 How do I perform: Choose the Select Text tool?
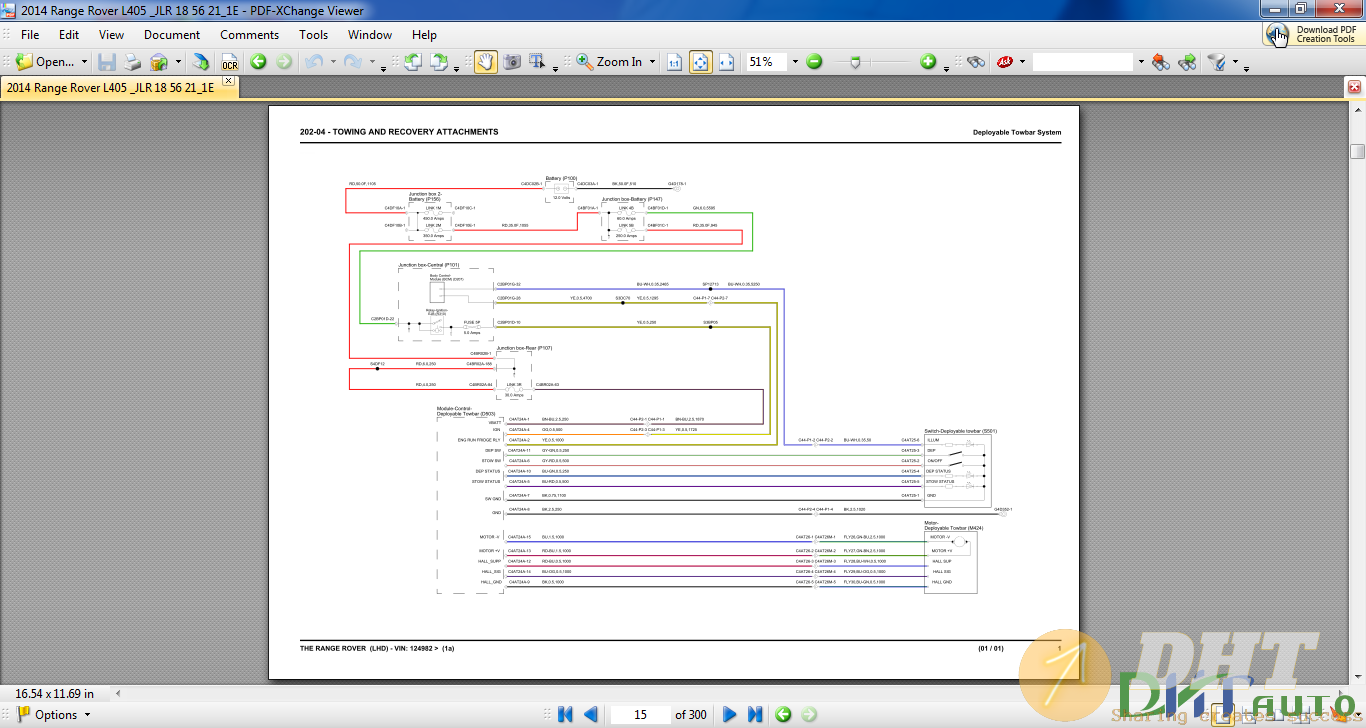pos(537,62)
